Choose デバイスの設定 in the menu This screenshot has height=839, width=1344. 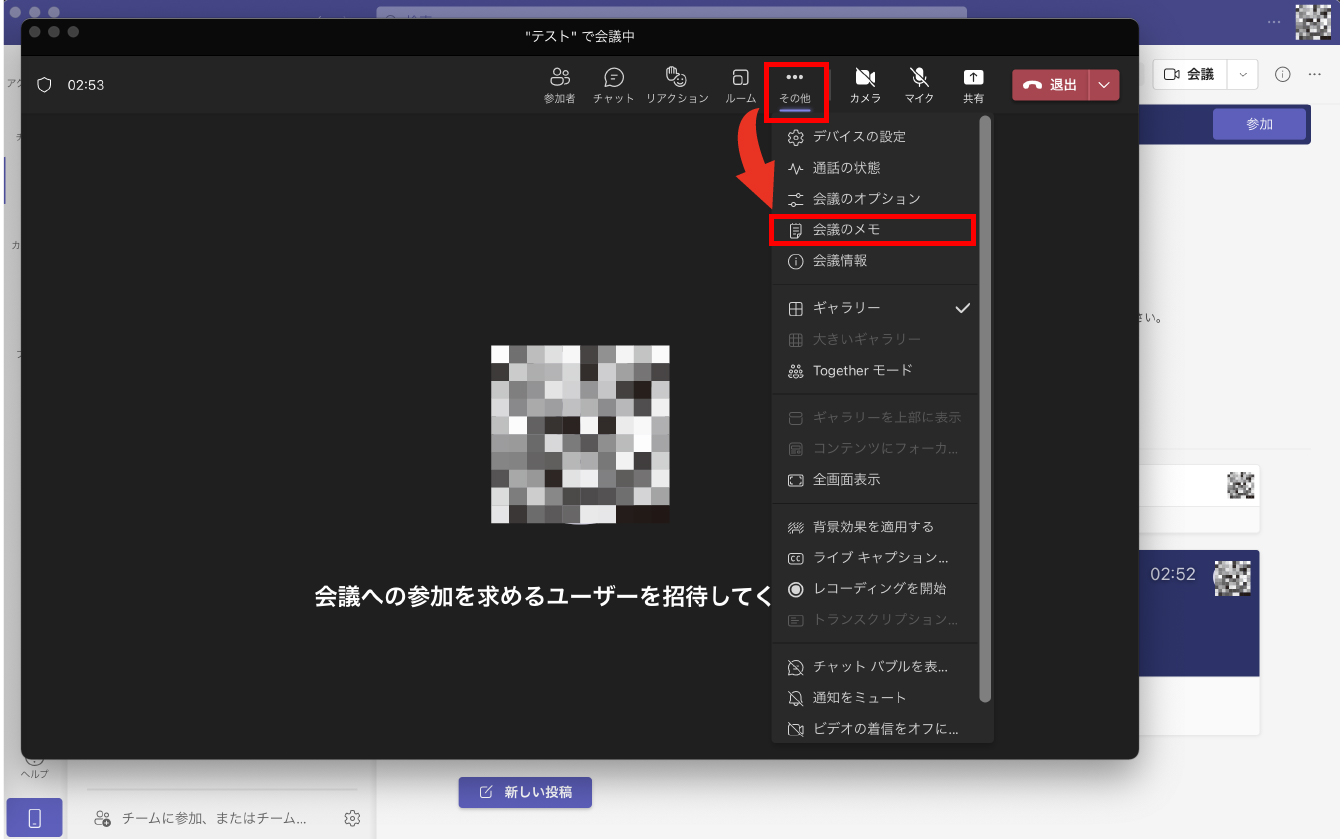(858, 136)
